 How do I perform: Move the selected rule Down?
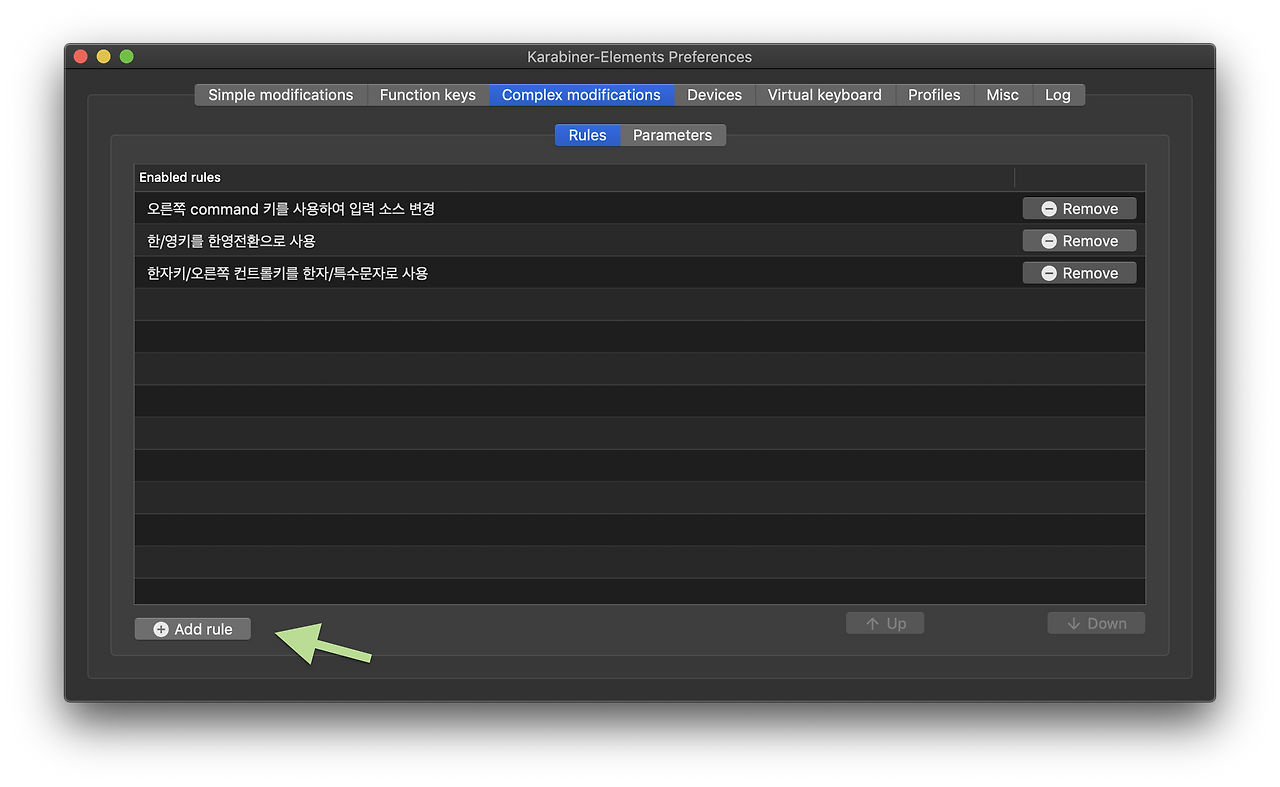pyautogui.click(x=1096, y=623)
